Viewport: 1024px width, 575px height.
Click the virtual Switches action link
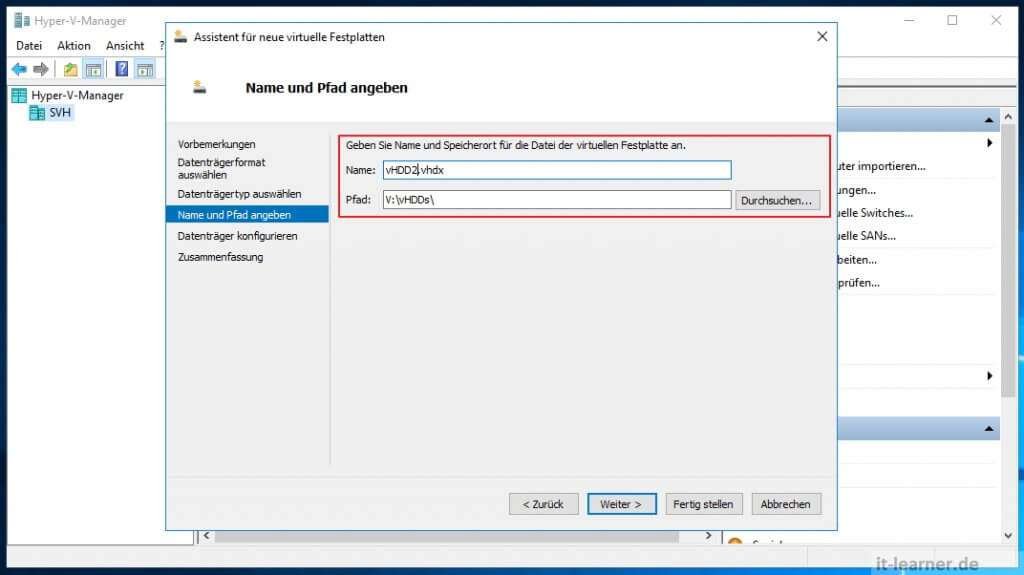(875, 213)
